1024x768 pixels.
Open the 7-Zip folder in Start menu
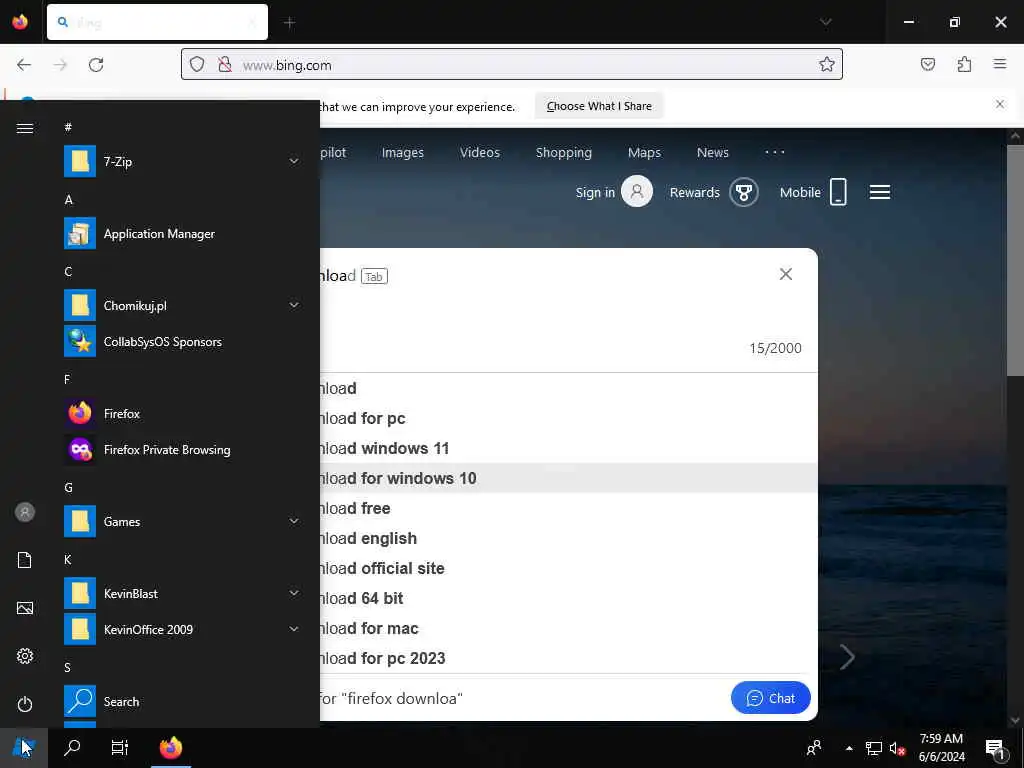[182, 161]
